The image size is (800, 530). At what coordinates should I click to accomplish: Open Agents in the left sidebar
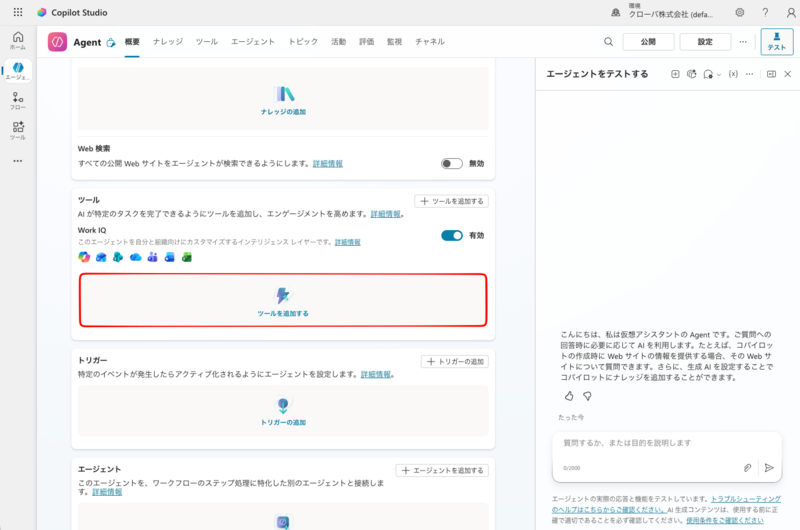pos(18,71)
